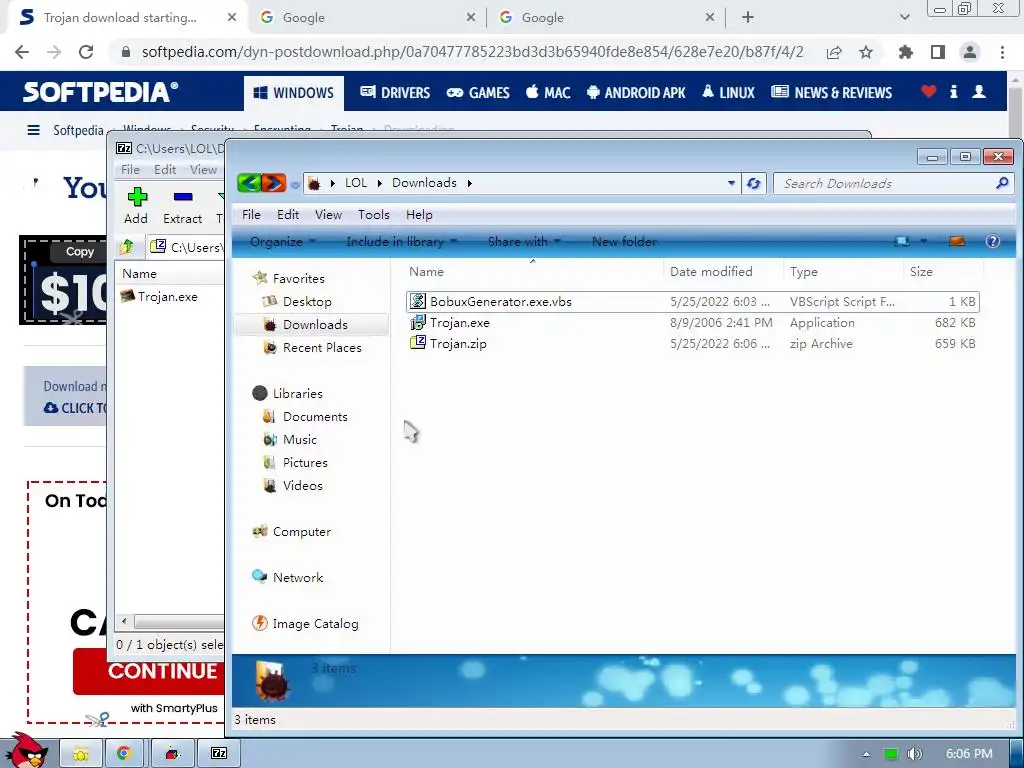
Task: Go to Softpedia GAMES section
Action: click(x=478, y=92)
